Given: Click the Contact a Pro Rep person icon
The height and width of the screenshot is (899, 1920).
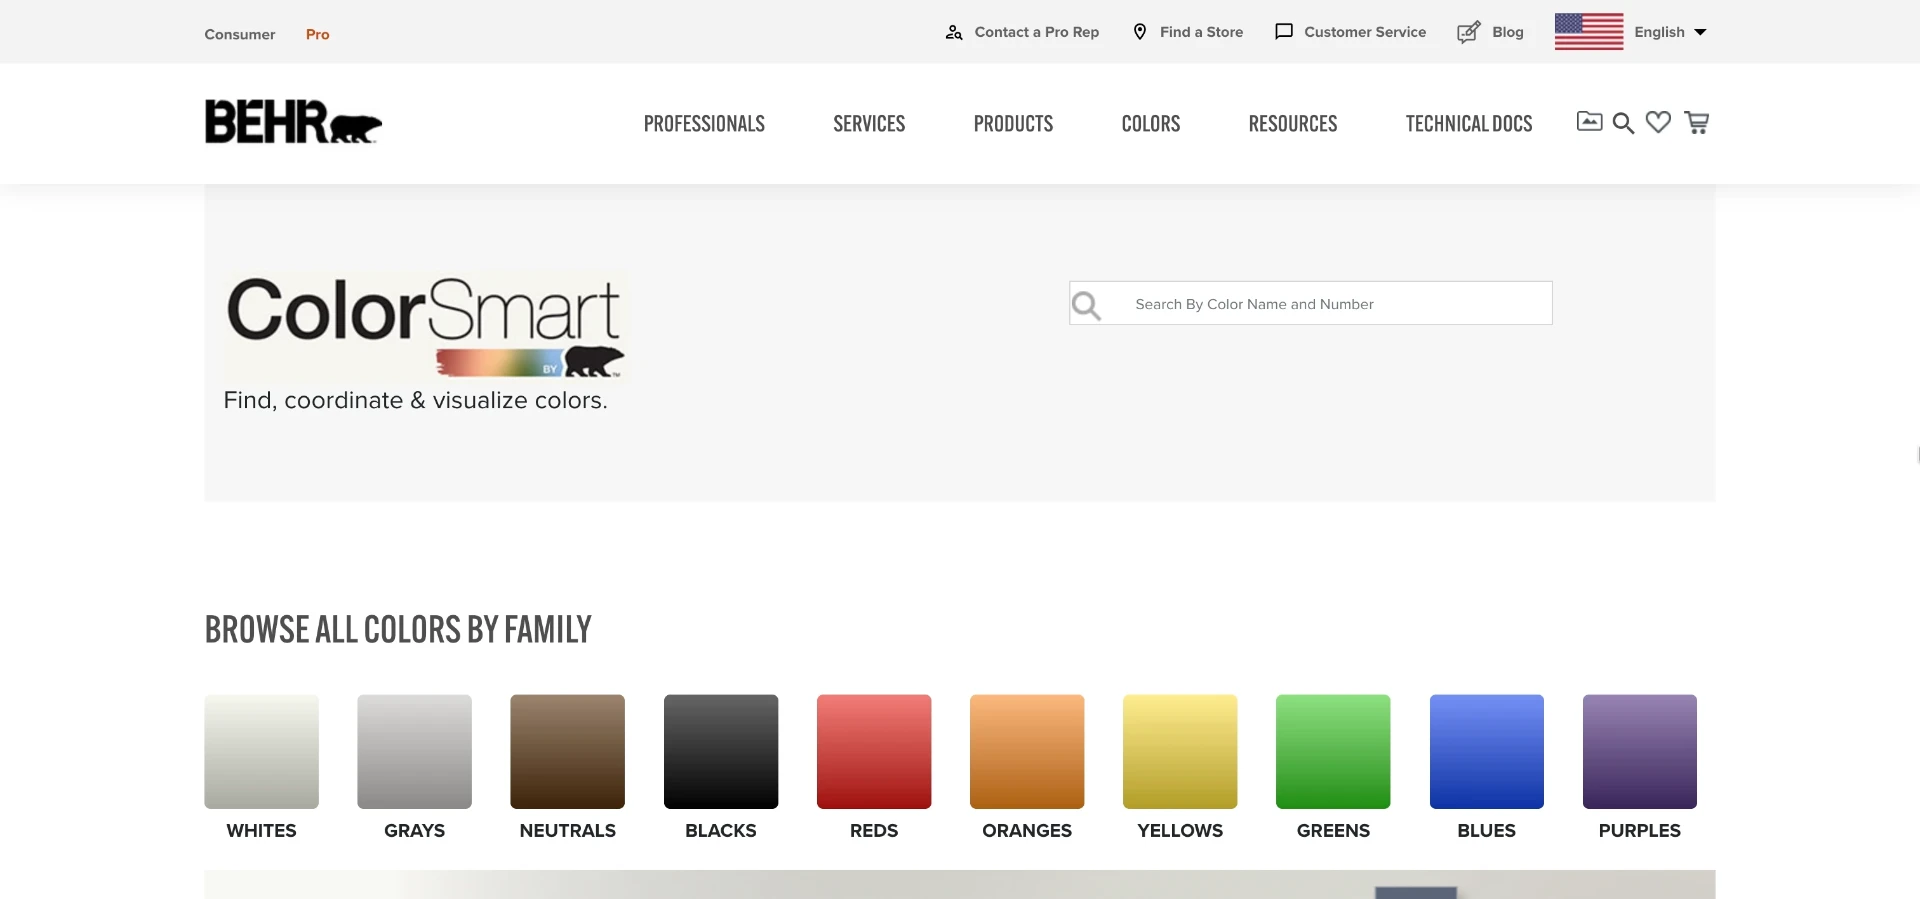Looking at the screenshot, I should click(954, 32).
